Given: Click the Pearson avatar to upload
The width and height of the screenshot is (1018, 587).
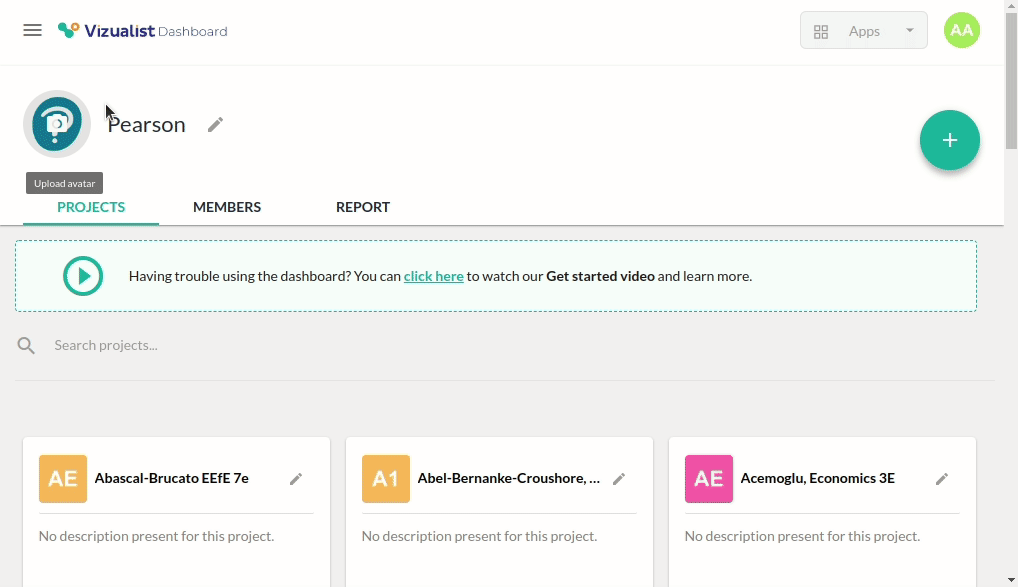Looking at the screenshot, I should pyautogui.click(x=57, y=124).
